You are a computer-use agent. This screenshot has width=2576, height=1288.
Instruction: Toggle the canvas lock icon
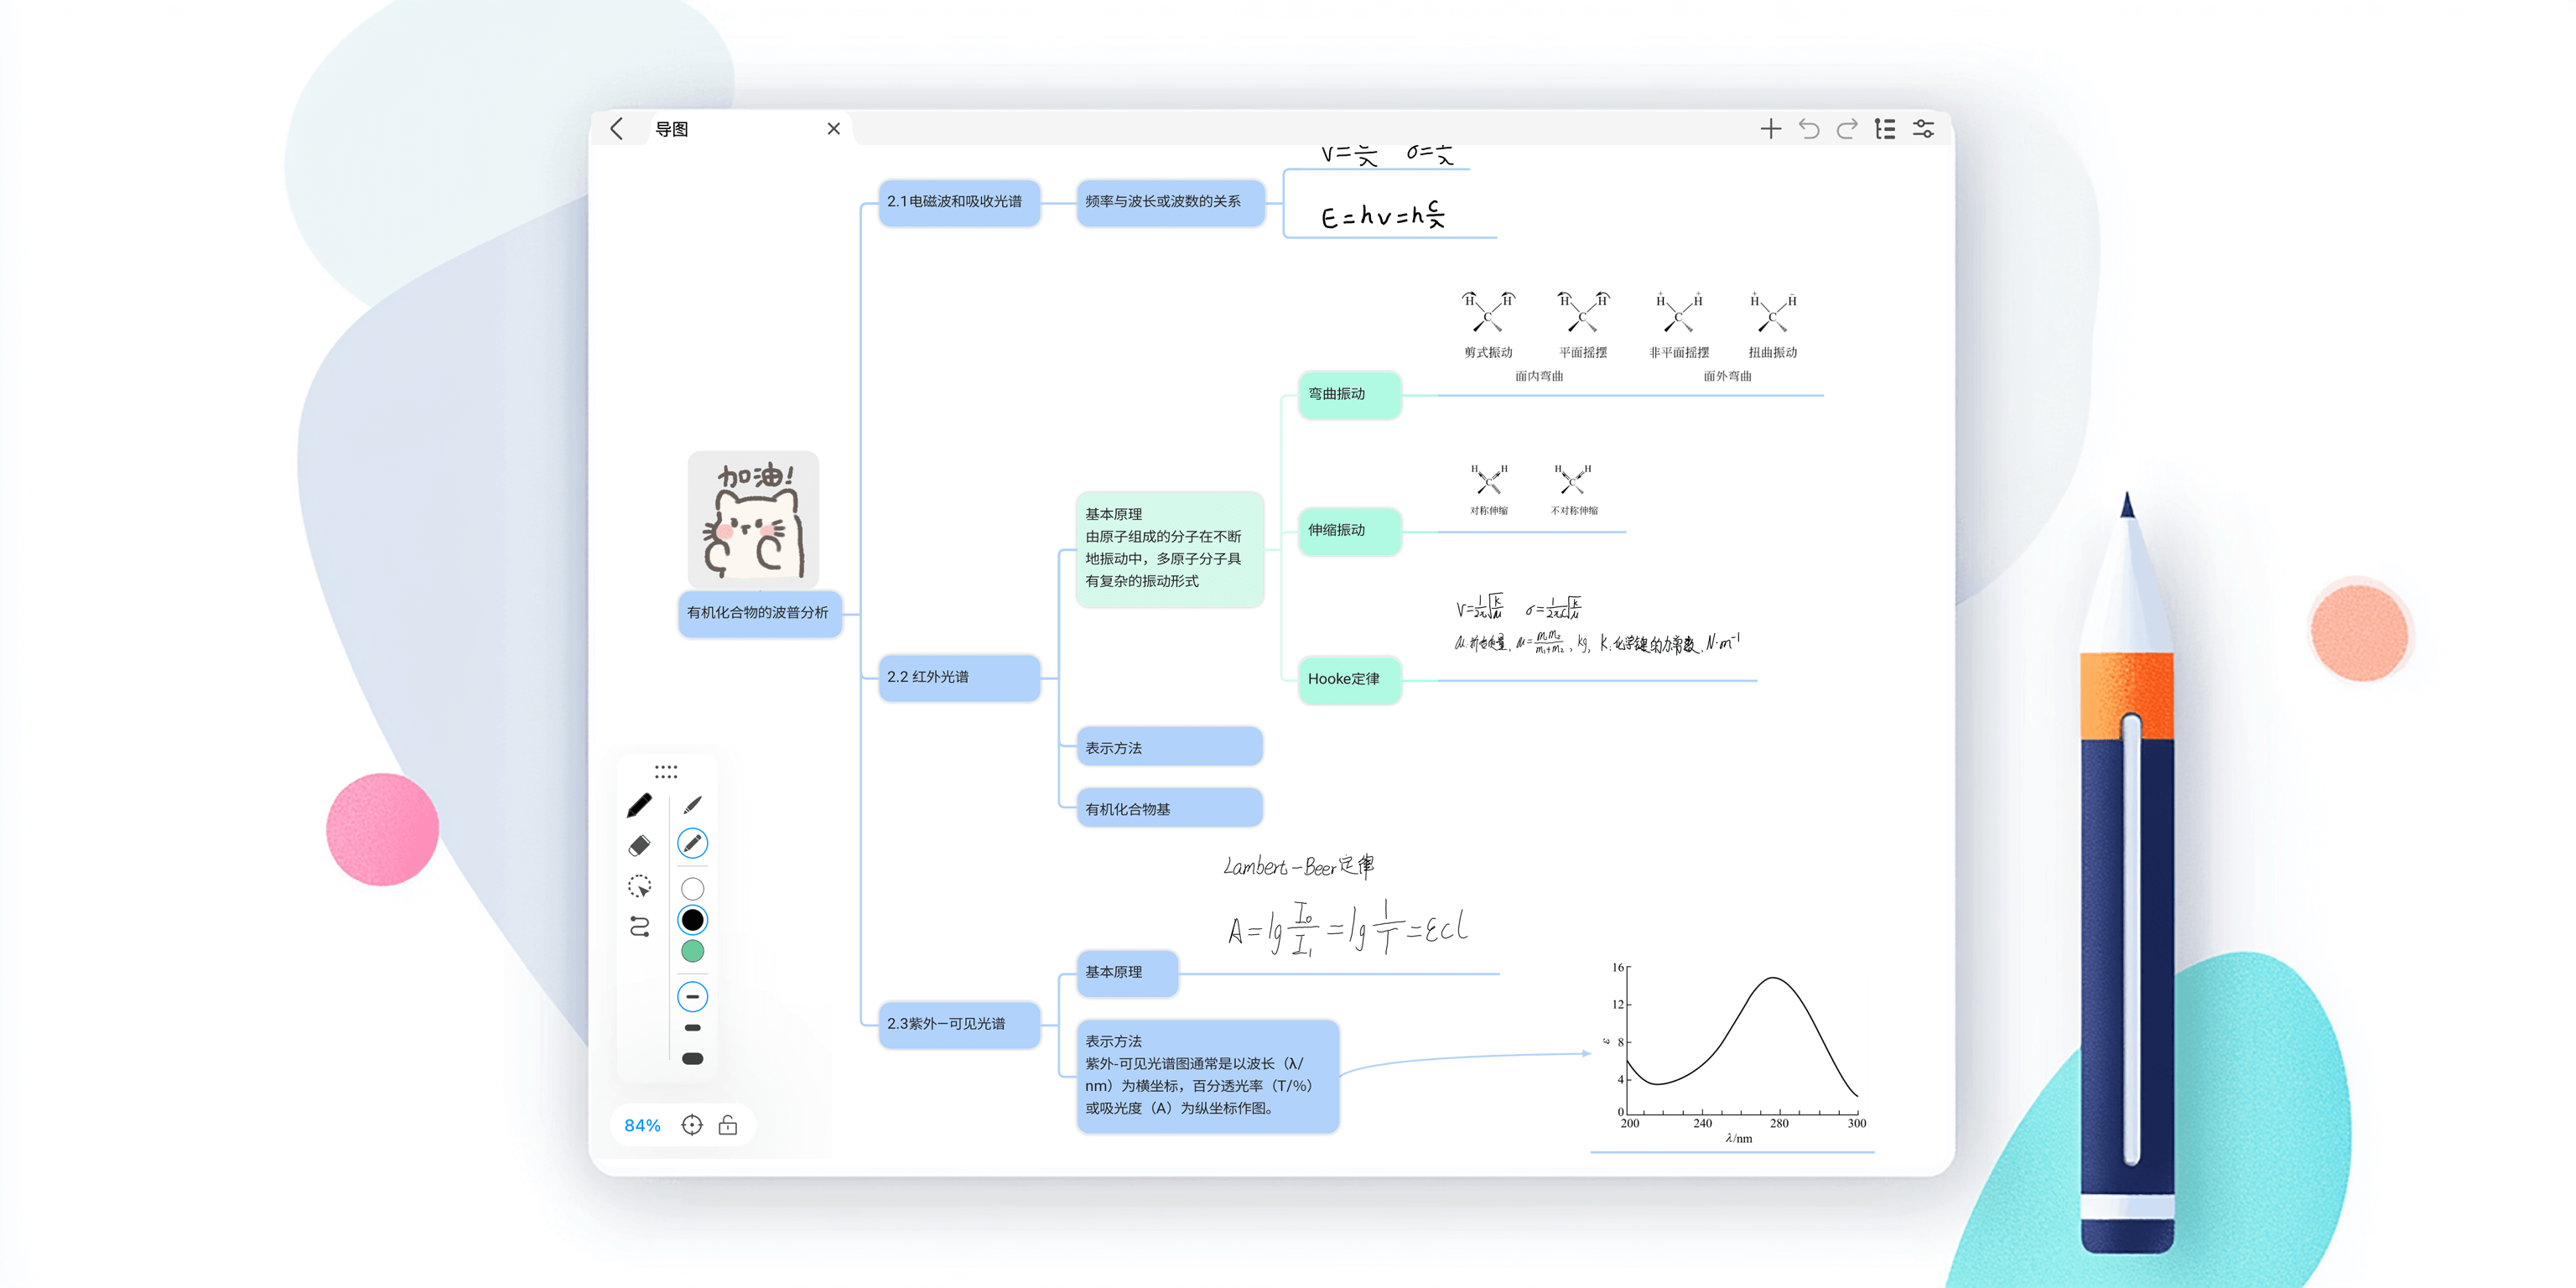[x=728, y=1125]
